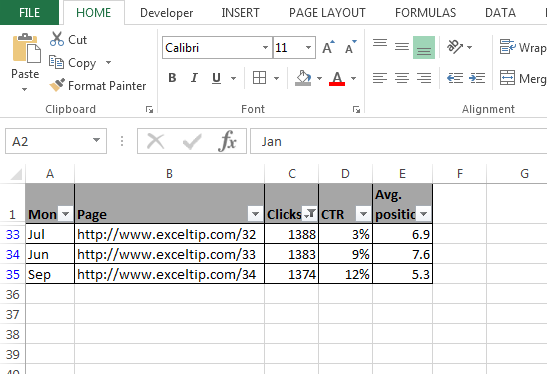Toggle Underline formatting
This screenshot has width=547, height=374.
(x=216, y=78)
